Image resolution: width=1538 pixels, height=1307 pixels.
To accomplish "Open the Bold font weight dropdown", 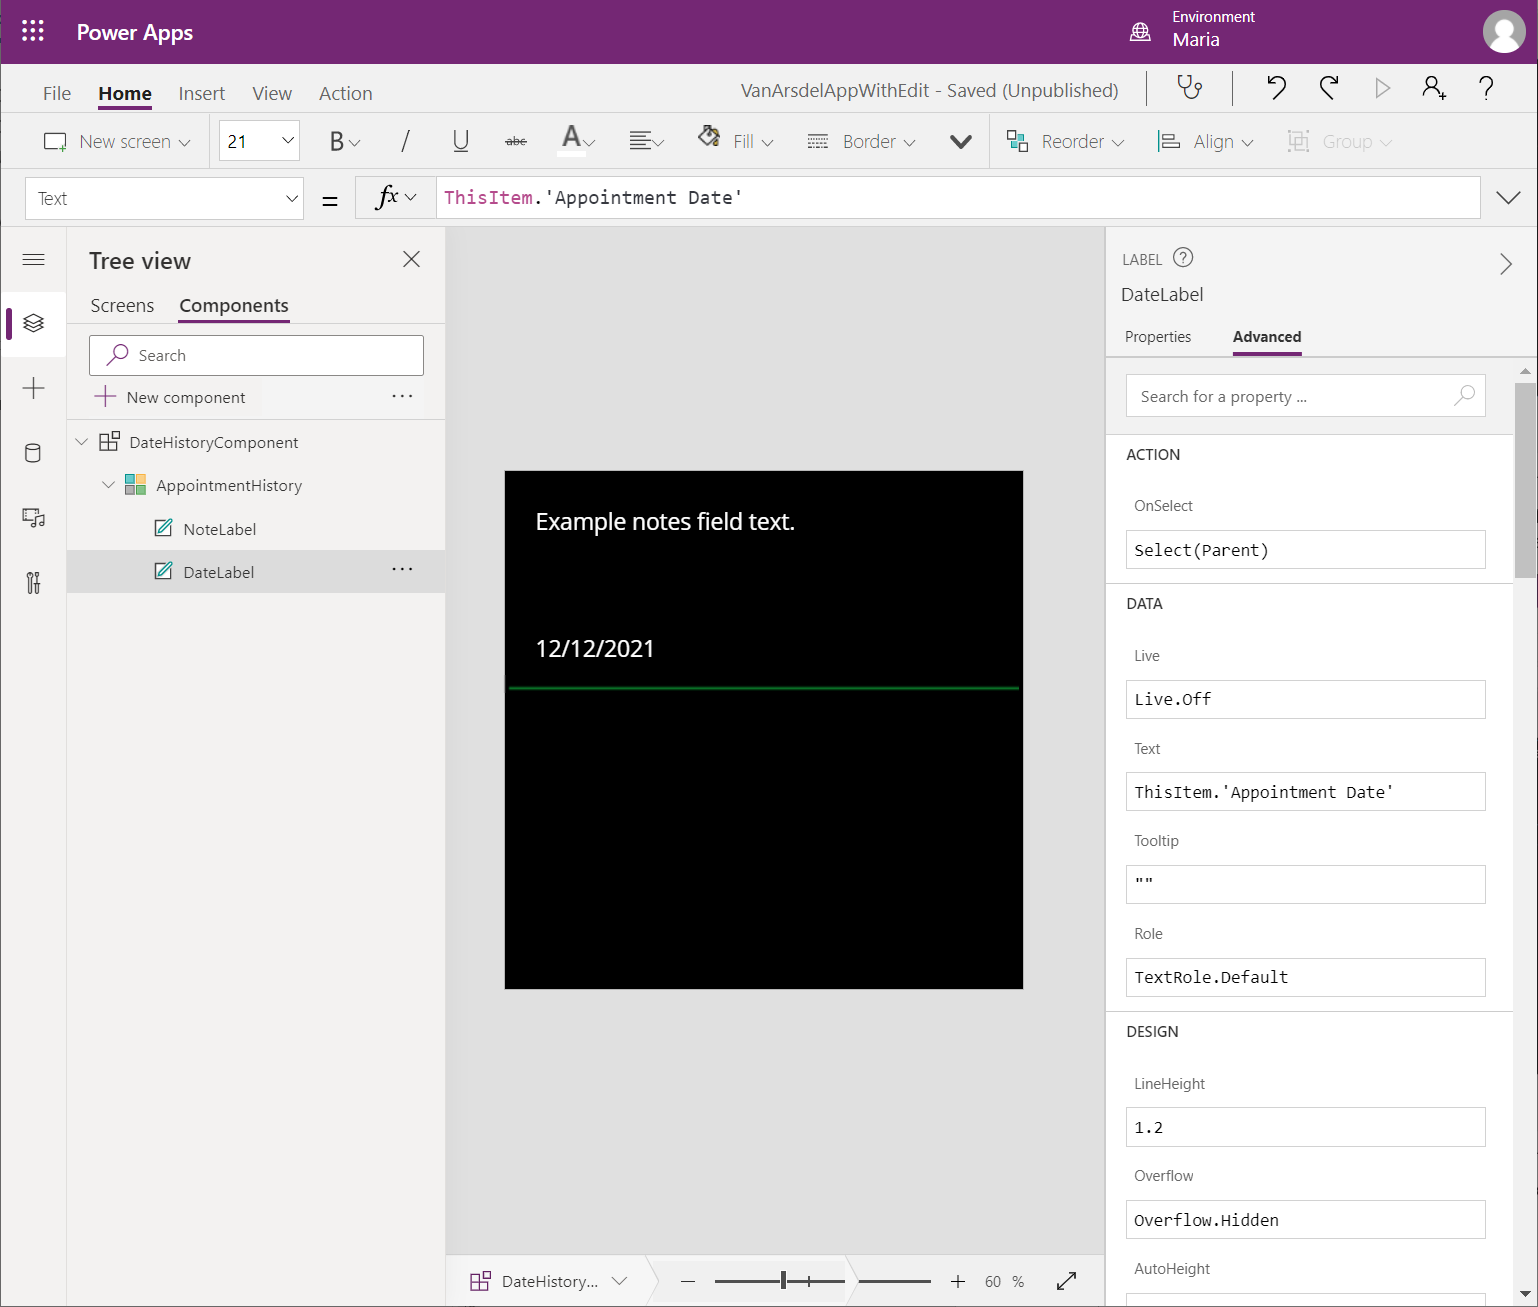I will pyautogui.click(x=345, y=142).
